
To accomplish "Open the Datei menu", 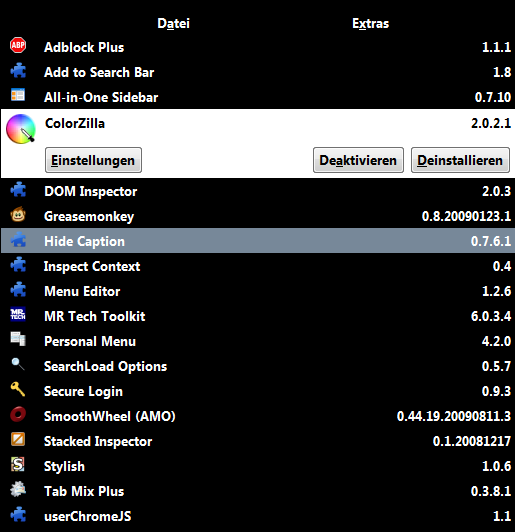I will pyautogui.click(x=173, y=23).
